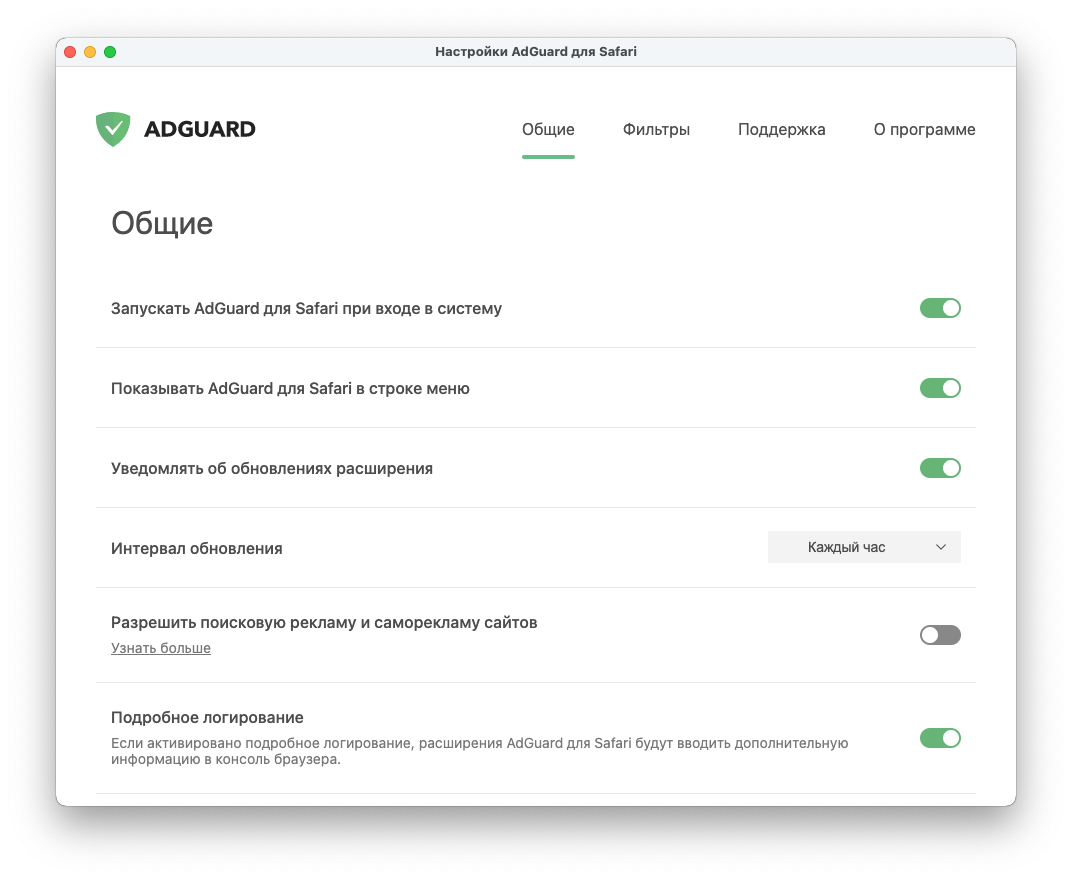This screenshot has height=880, width=1072.
Task: Close the AdGuard settings window
Action: [x=70, y=52]
